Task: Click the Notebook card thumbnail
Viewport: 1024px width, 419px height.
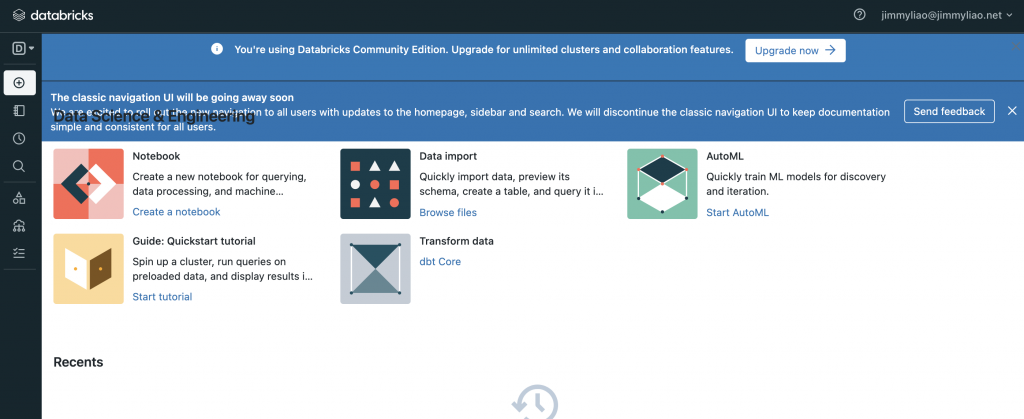Action: click(88, 184)
